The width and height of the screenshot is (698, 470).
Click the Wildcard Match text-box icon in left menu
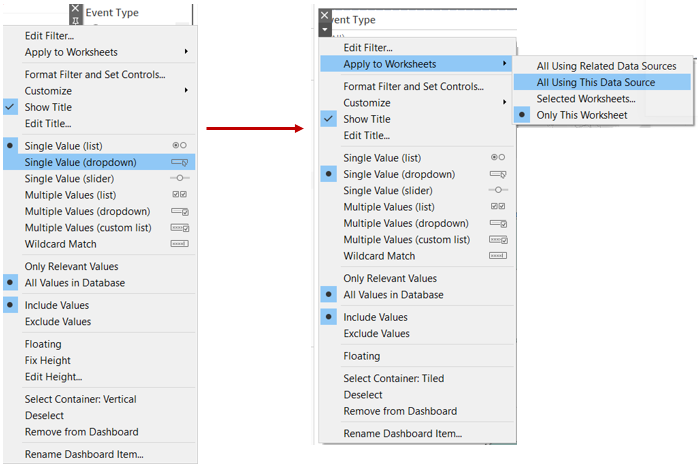[x=180, y=244]
